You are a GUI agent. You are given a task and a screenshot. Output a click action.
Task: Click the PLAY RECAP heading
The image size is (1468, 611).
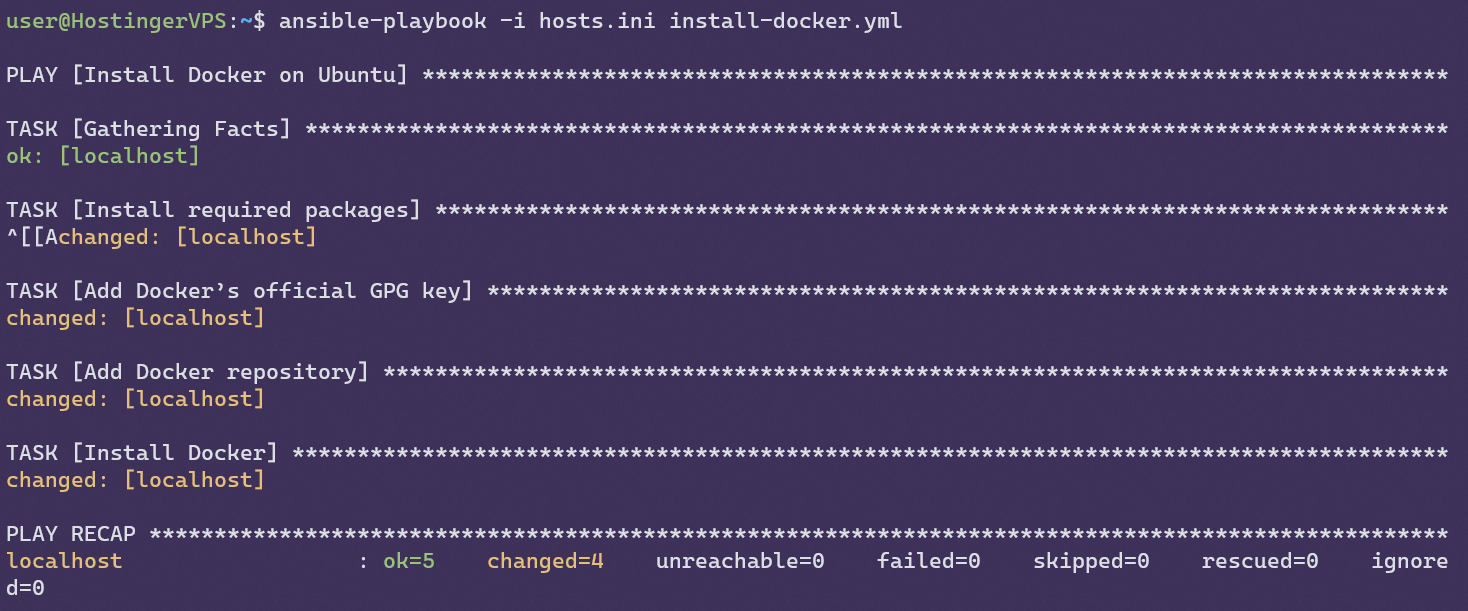[70, 534]
